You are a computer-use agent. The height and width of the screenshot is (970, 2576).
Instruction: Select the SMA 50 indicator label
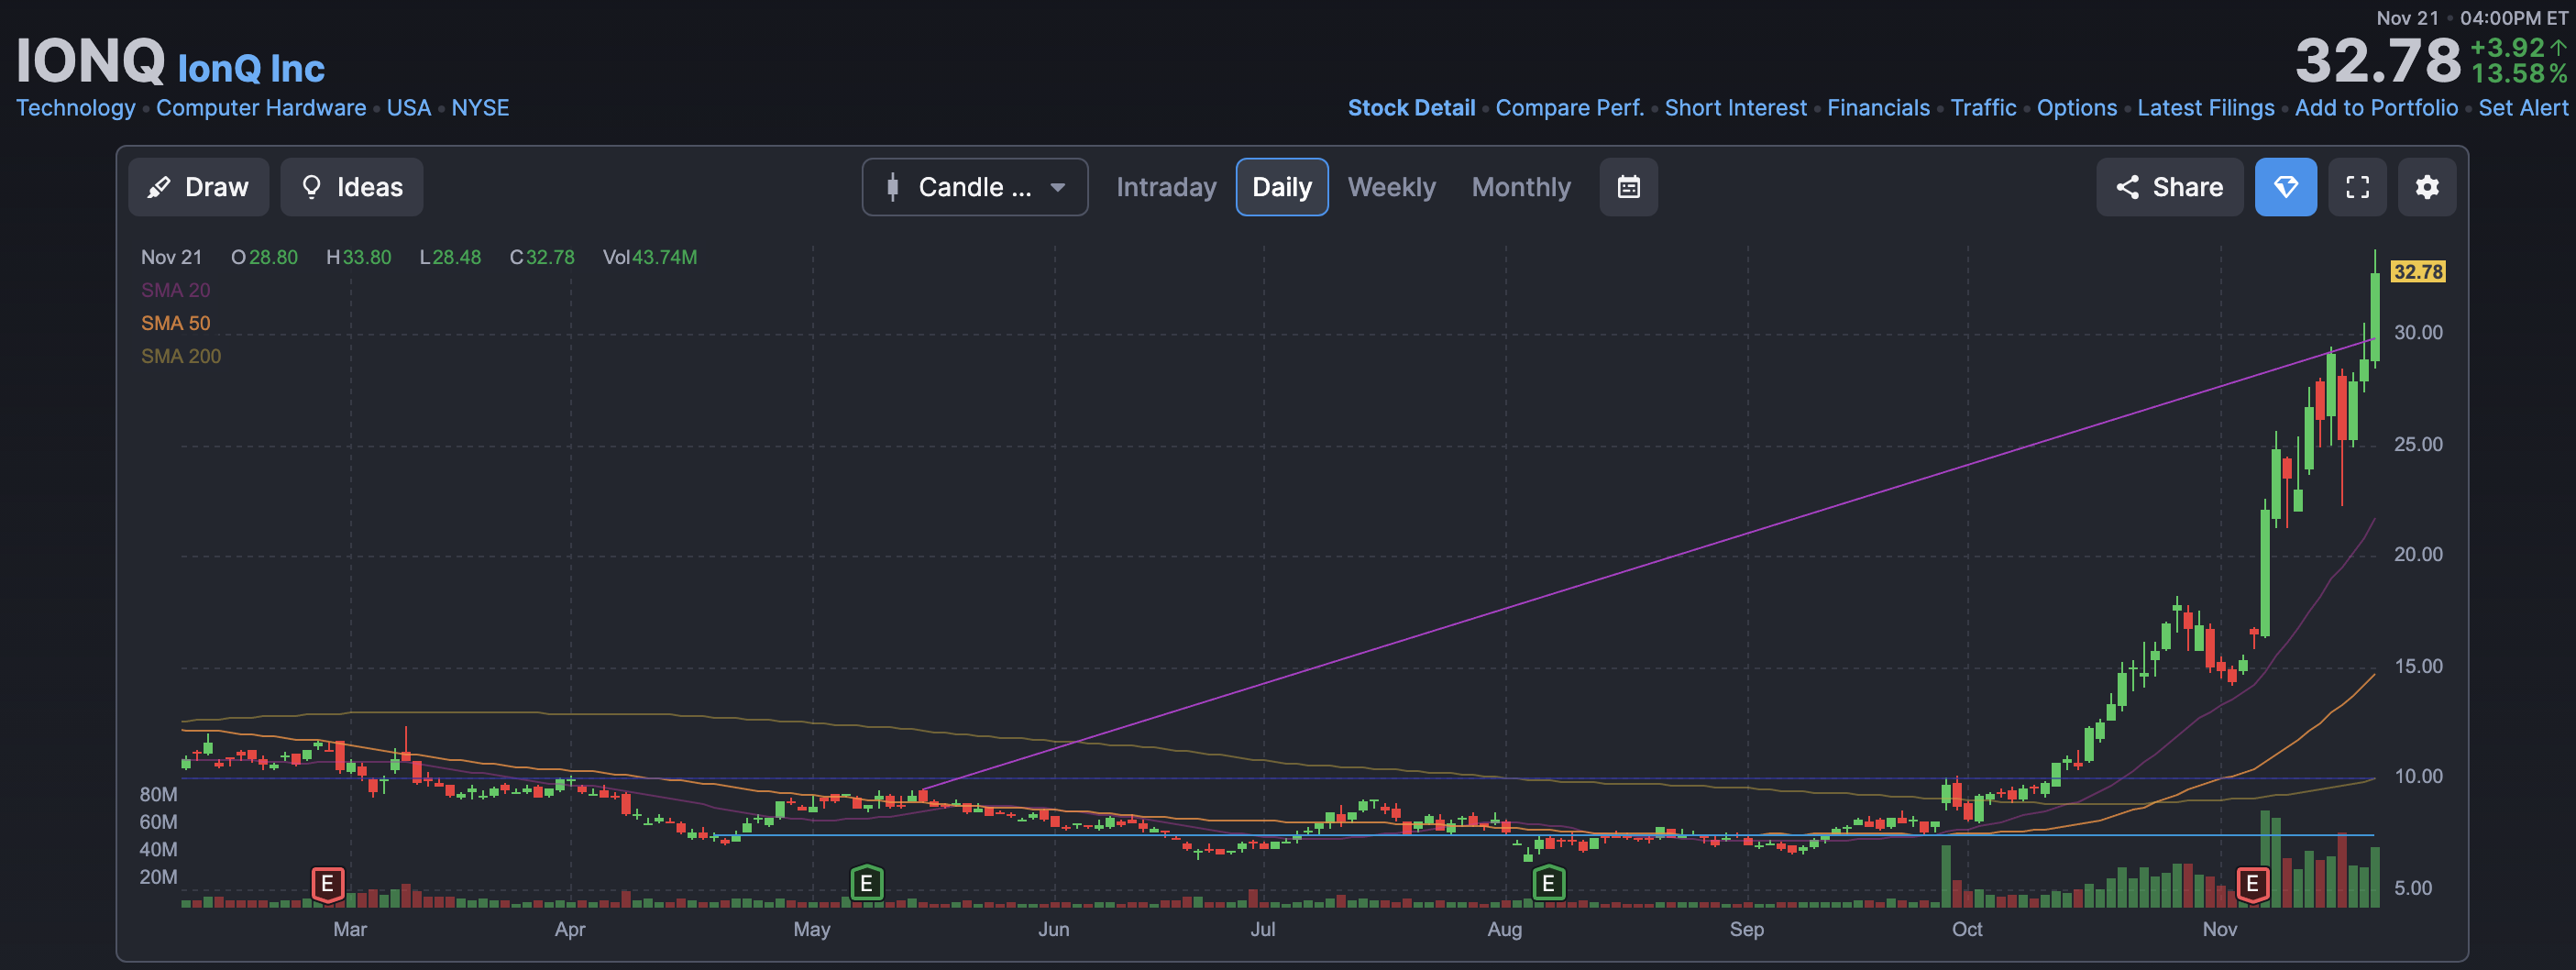click(x=175, y=323)
